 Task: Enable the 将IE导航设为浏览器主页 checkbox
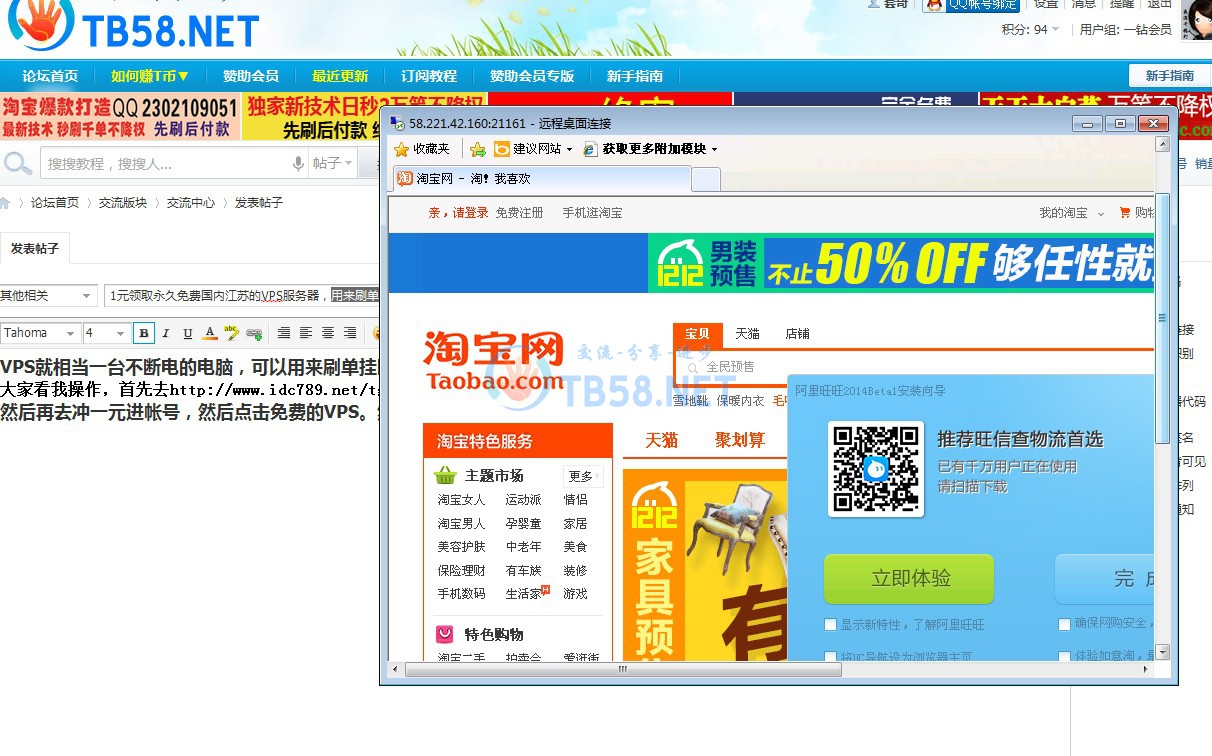pyautogui.click(x=830, y=657)
